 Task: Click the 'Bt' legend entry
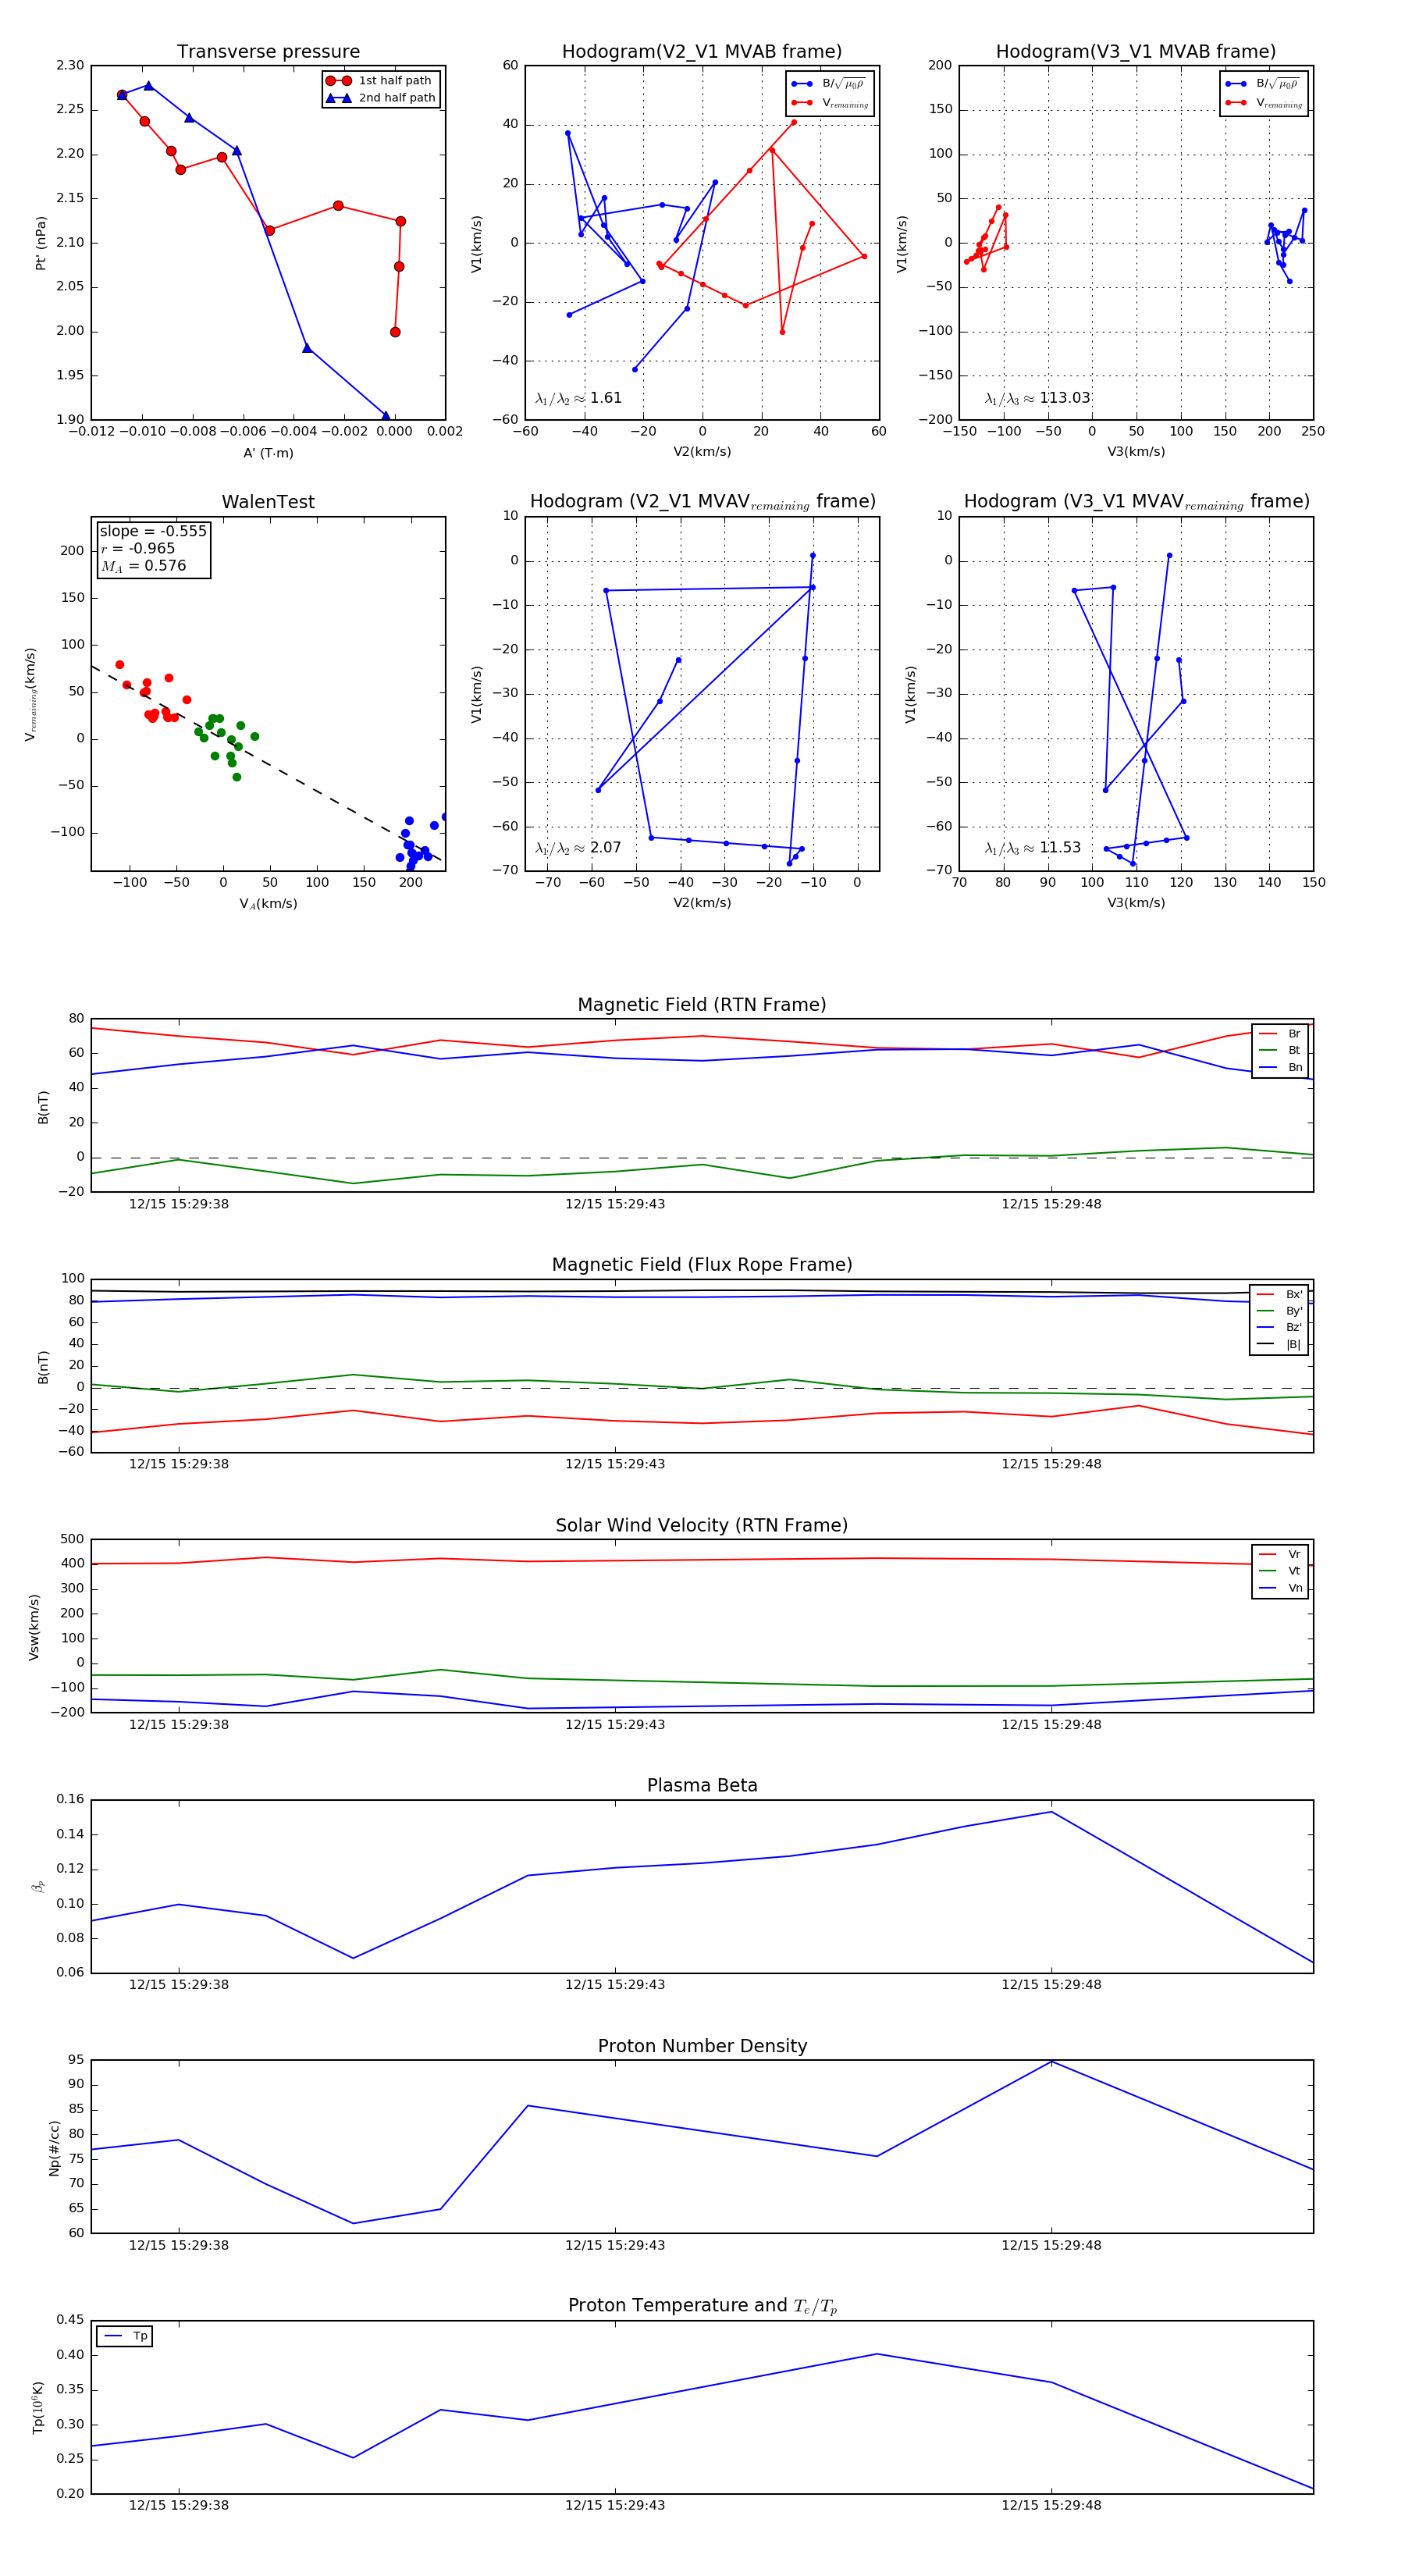click(x=1280, y=1051)
